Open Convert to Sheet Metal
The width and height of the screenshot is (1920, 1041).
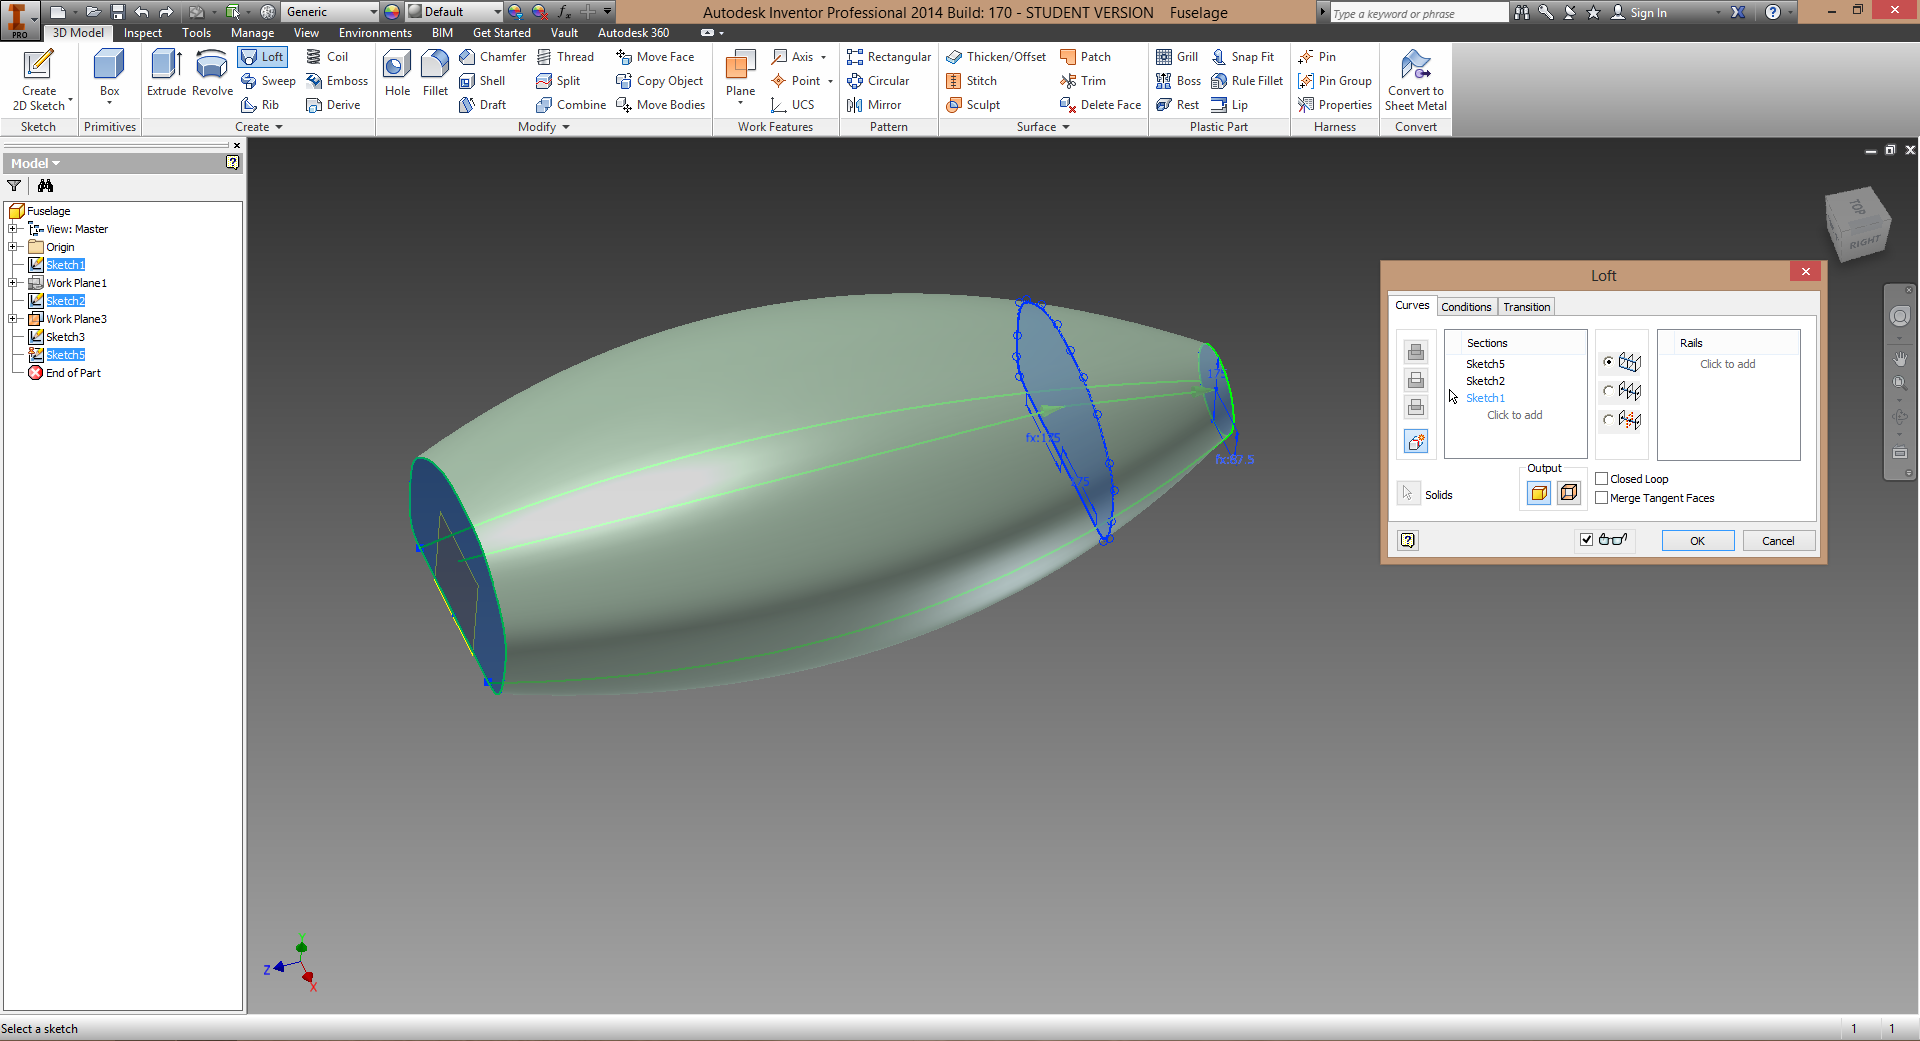tap(1415, 80)
